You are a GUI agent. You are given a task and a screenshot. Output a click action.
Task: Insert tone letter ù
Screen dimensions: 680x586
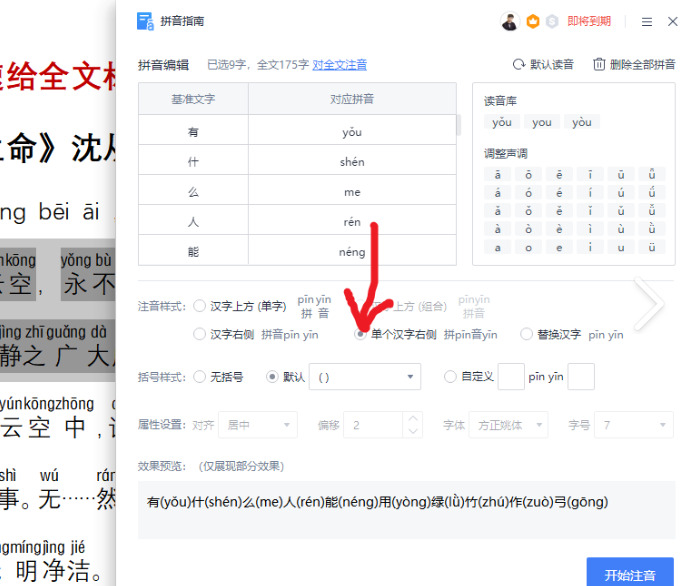click(621, 229)
